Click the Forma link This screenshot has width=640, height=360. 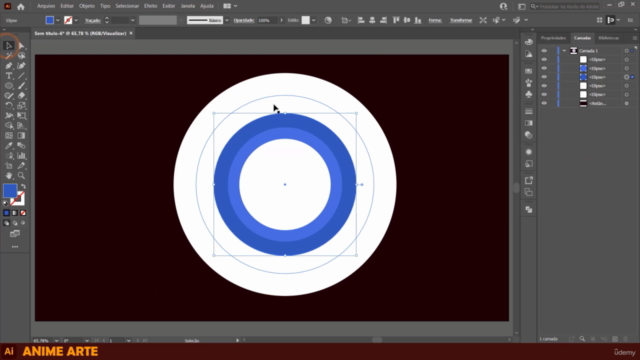pyautogui.click(x=435, y=20)
